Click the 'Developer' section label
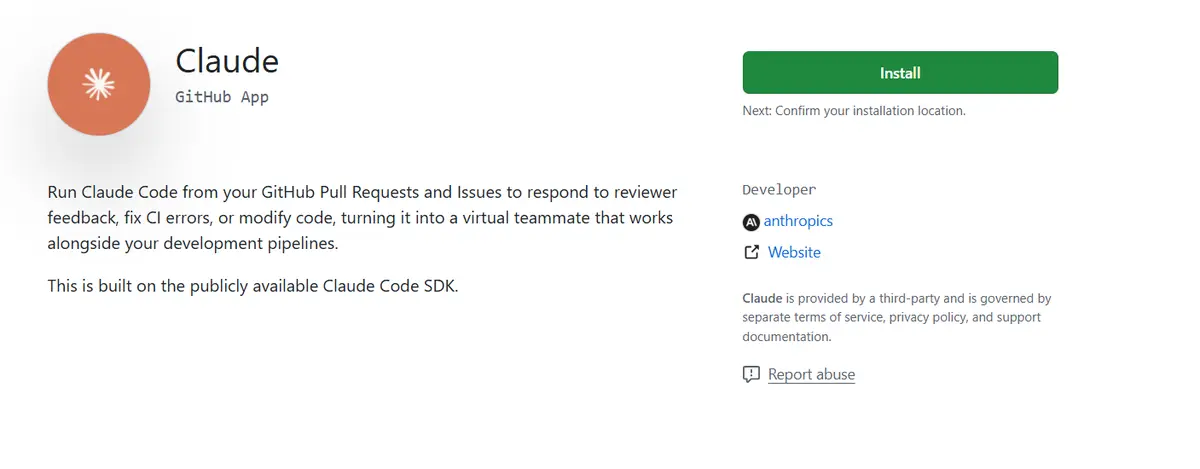 (779, 190)
